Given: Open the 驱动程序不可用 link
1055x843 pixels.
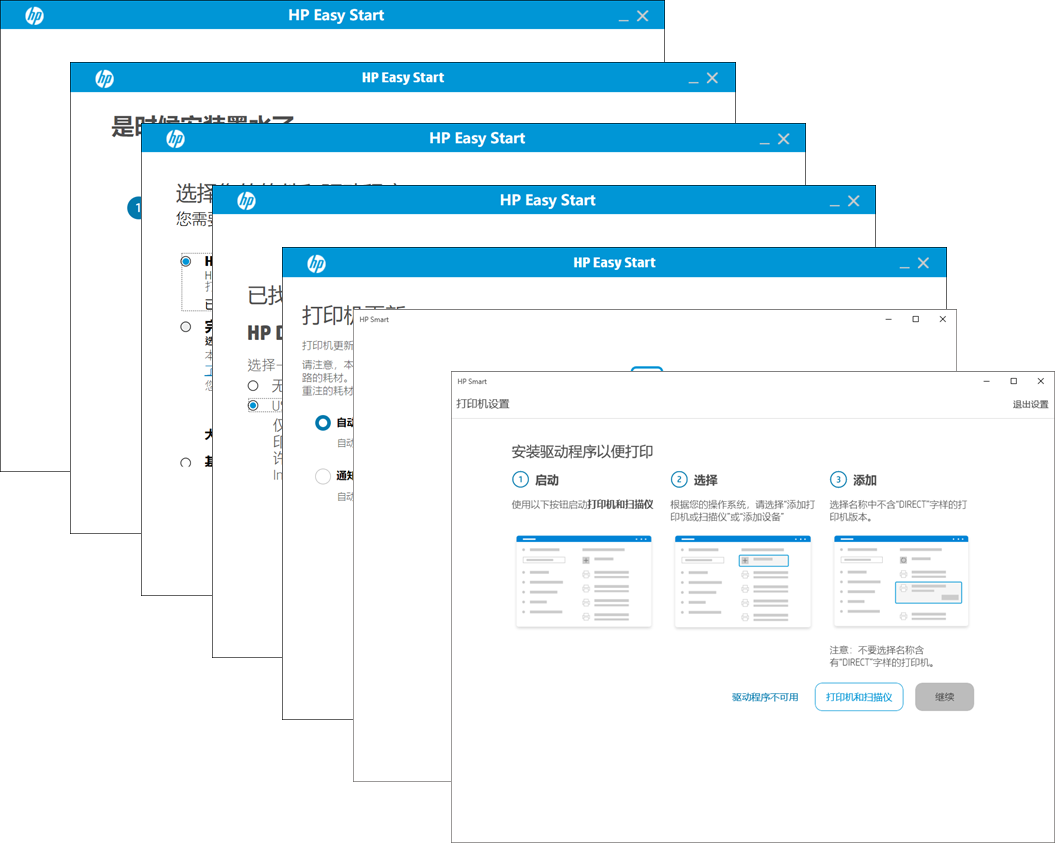Looking at the screenshot, I should 765,697.
